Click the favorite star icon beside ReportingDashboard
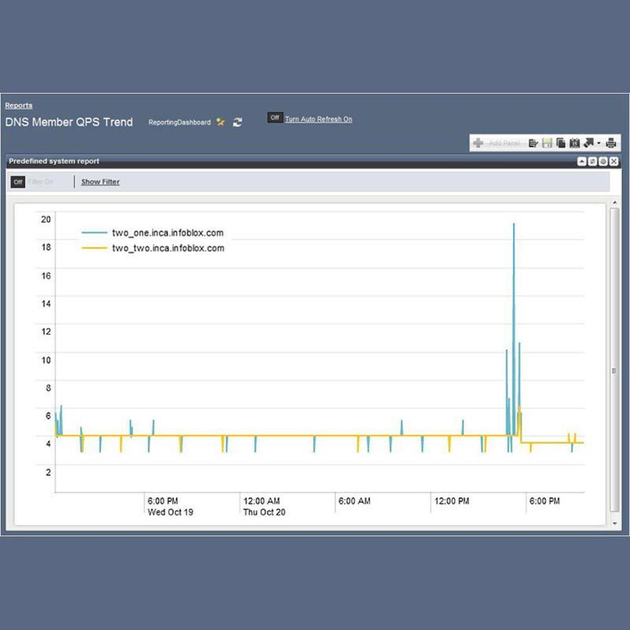Image resolution: width=630 pixels, height=630 pixels. point(220,122)
